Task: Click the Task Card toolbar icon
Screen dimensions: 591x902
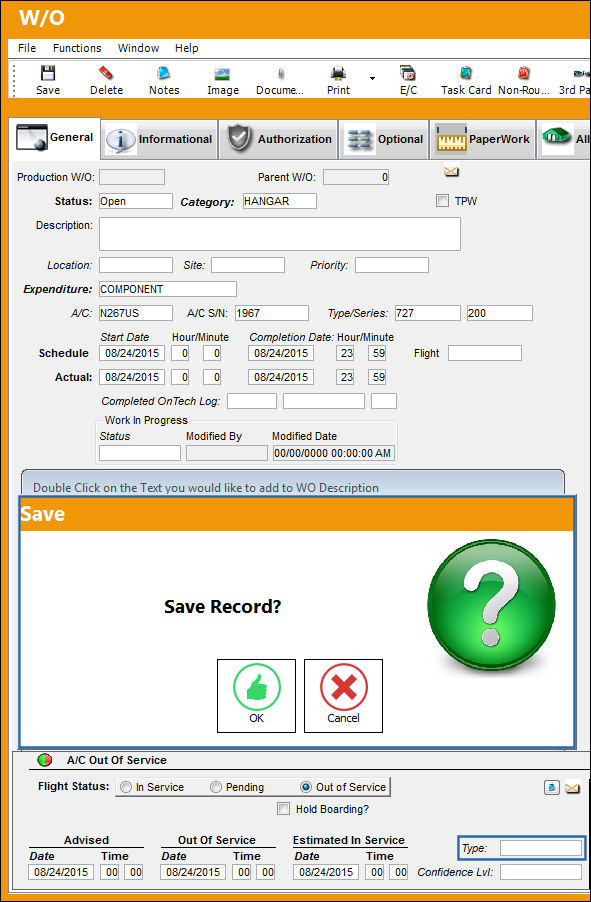Action: (x=466, y=73)
